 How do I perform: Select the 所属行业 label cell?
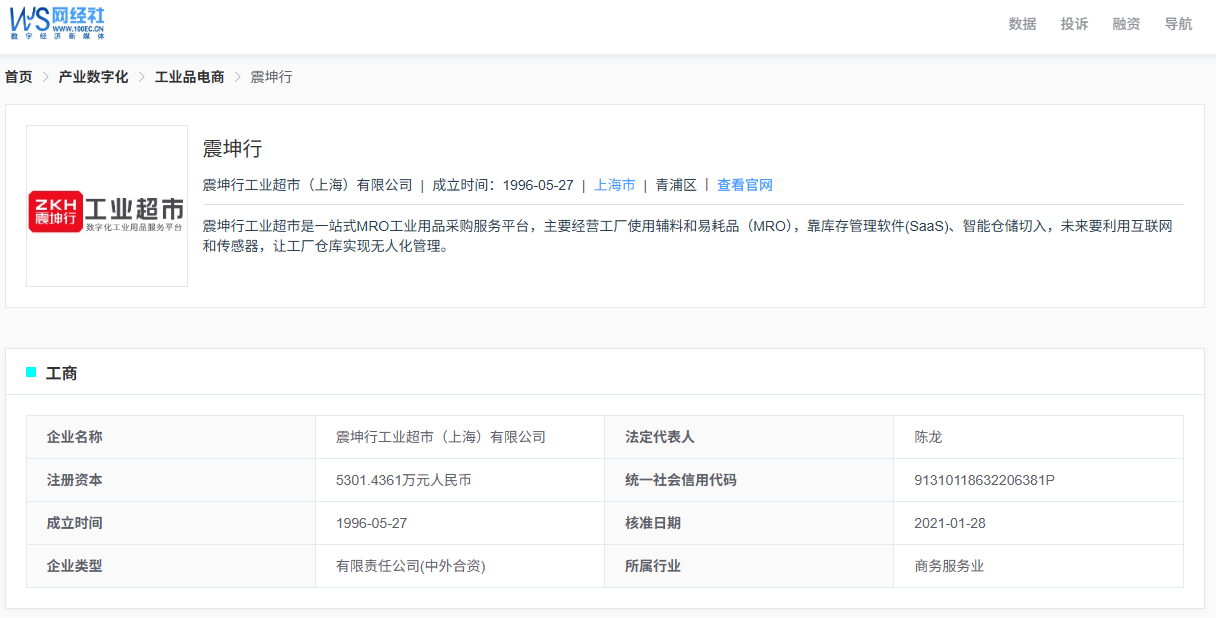pyautogui.click(x=749, y=566)
